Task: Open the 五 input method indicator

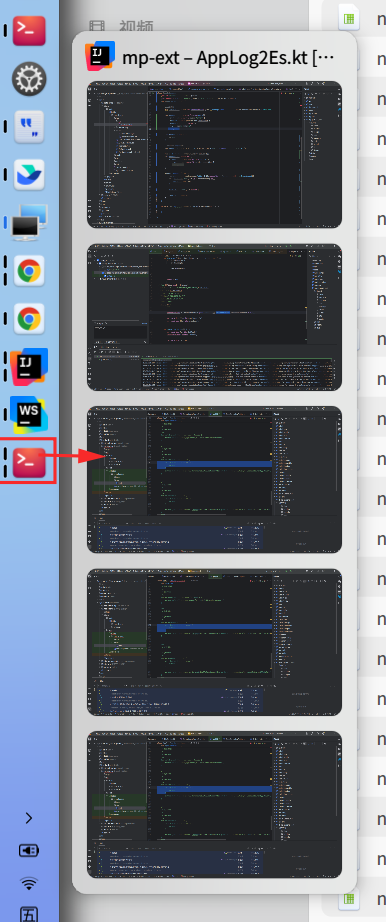Action: [x=29, y=914]
